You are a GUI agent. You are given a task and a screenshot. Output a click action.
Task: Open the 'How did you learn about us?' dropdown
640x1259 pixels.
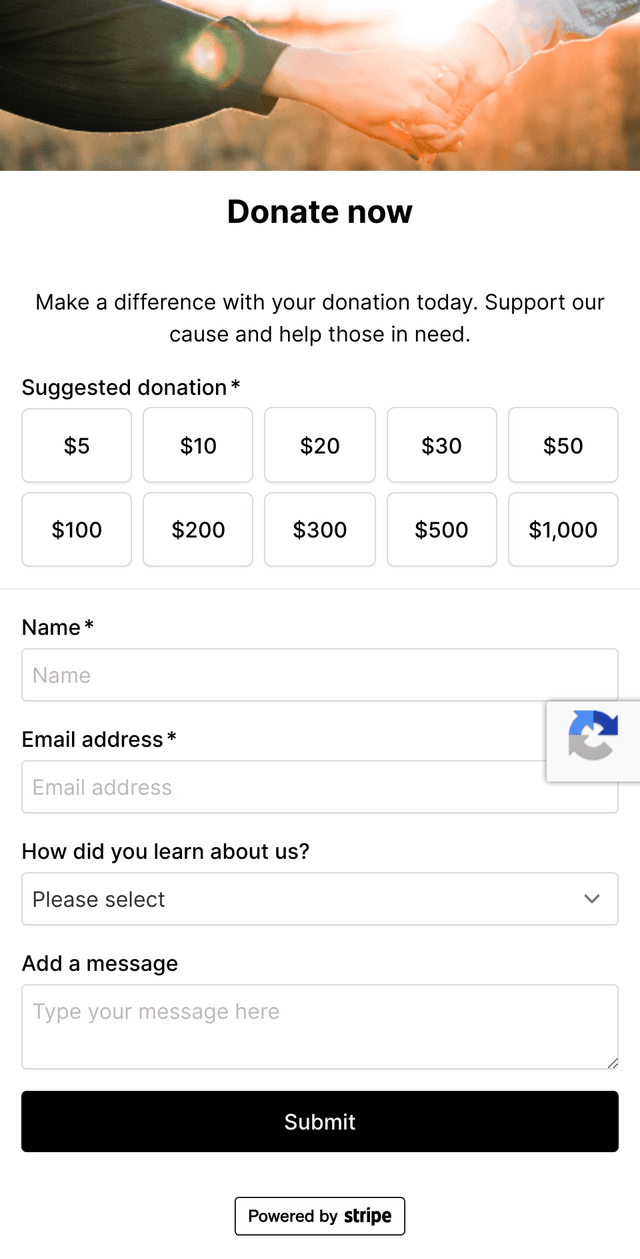[x=300, y=899]
